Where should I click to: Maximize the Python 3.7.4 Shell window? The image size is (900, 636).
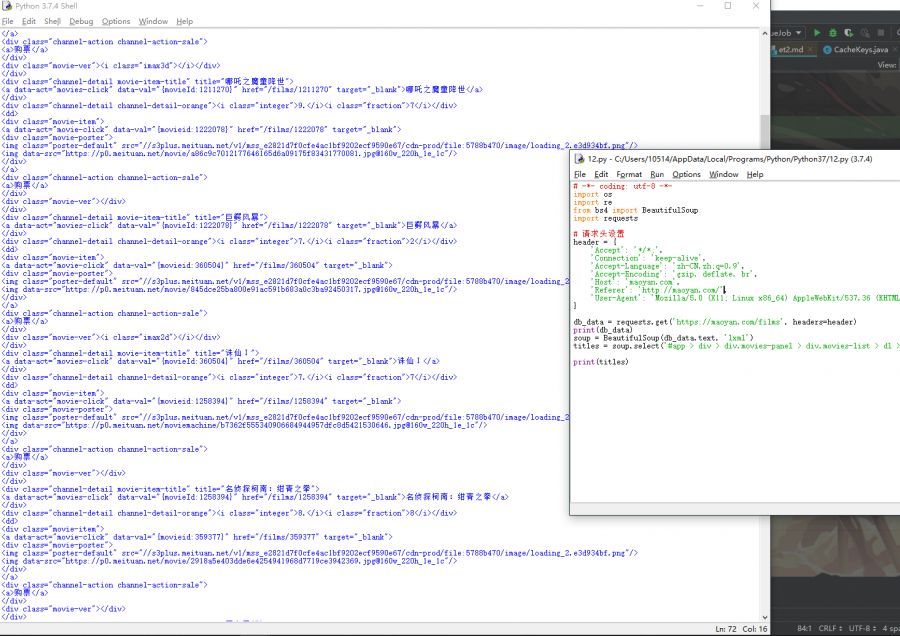point(728,6)
